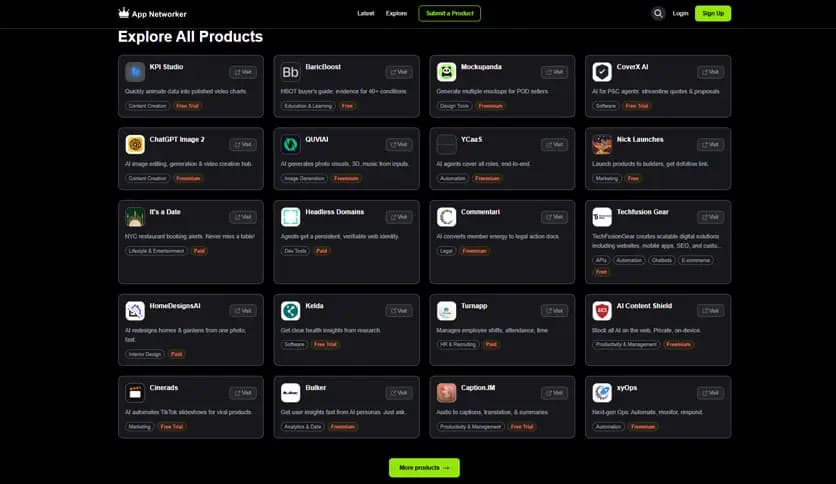This screenshot has height=484, width=836.
Task: Click the ChatGPT Image 2 icon
Action: 135,144
